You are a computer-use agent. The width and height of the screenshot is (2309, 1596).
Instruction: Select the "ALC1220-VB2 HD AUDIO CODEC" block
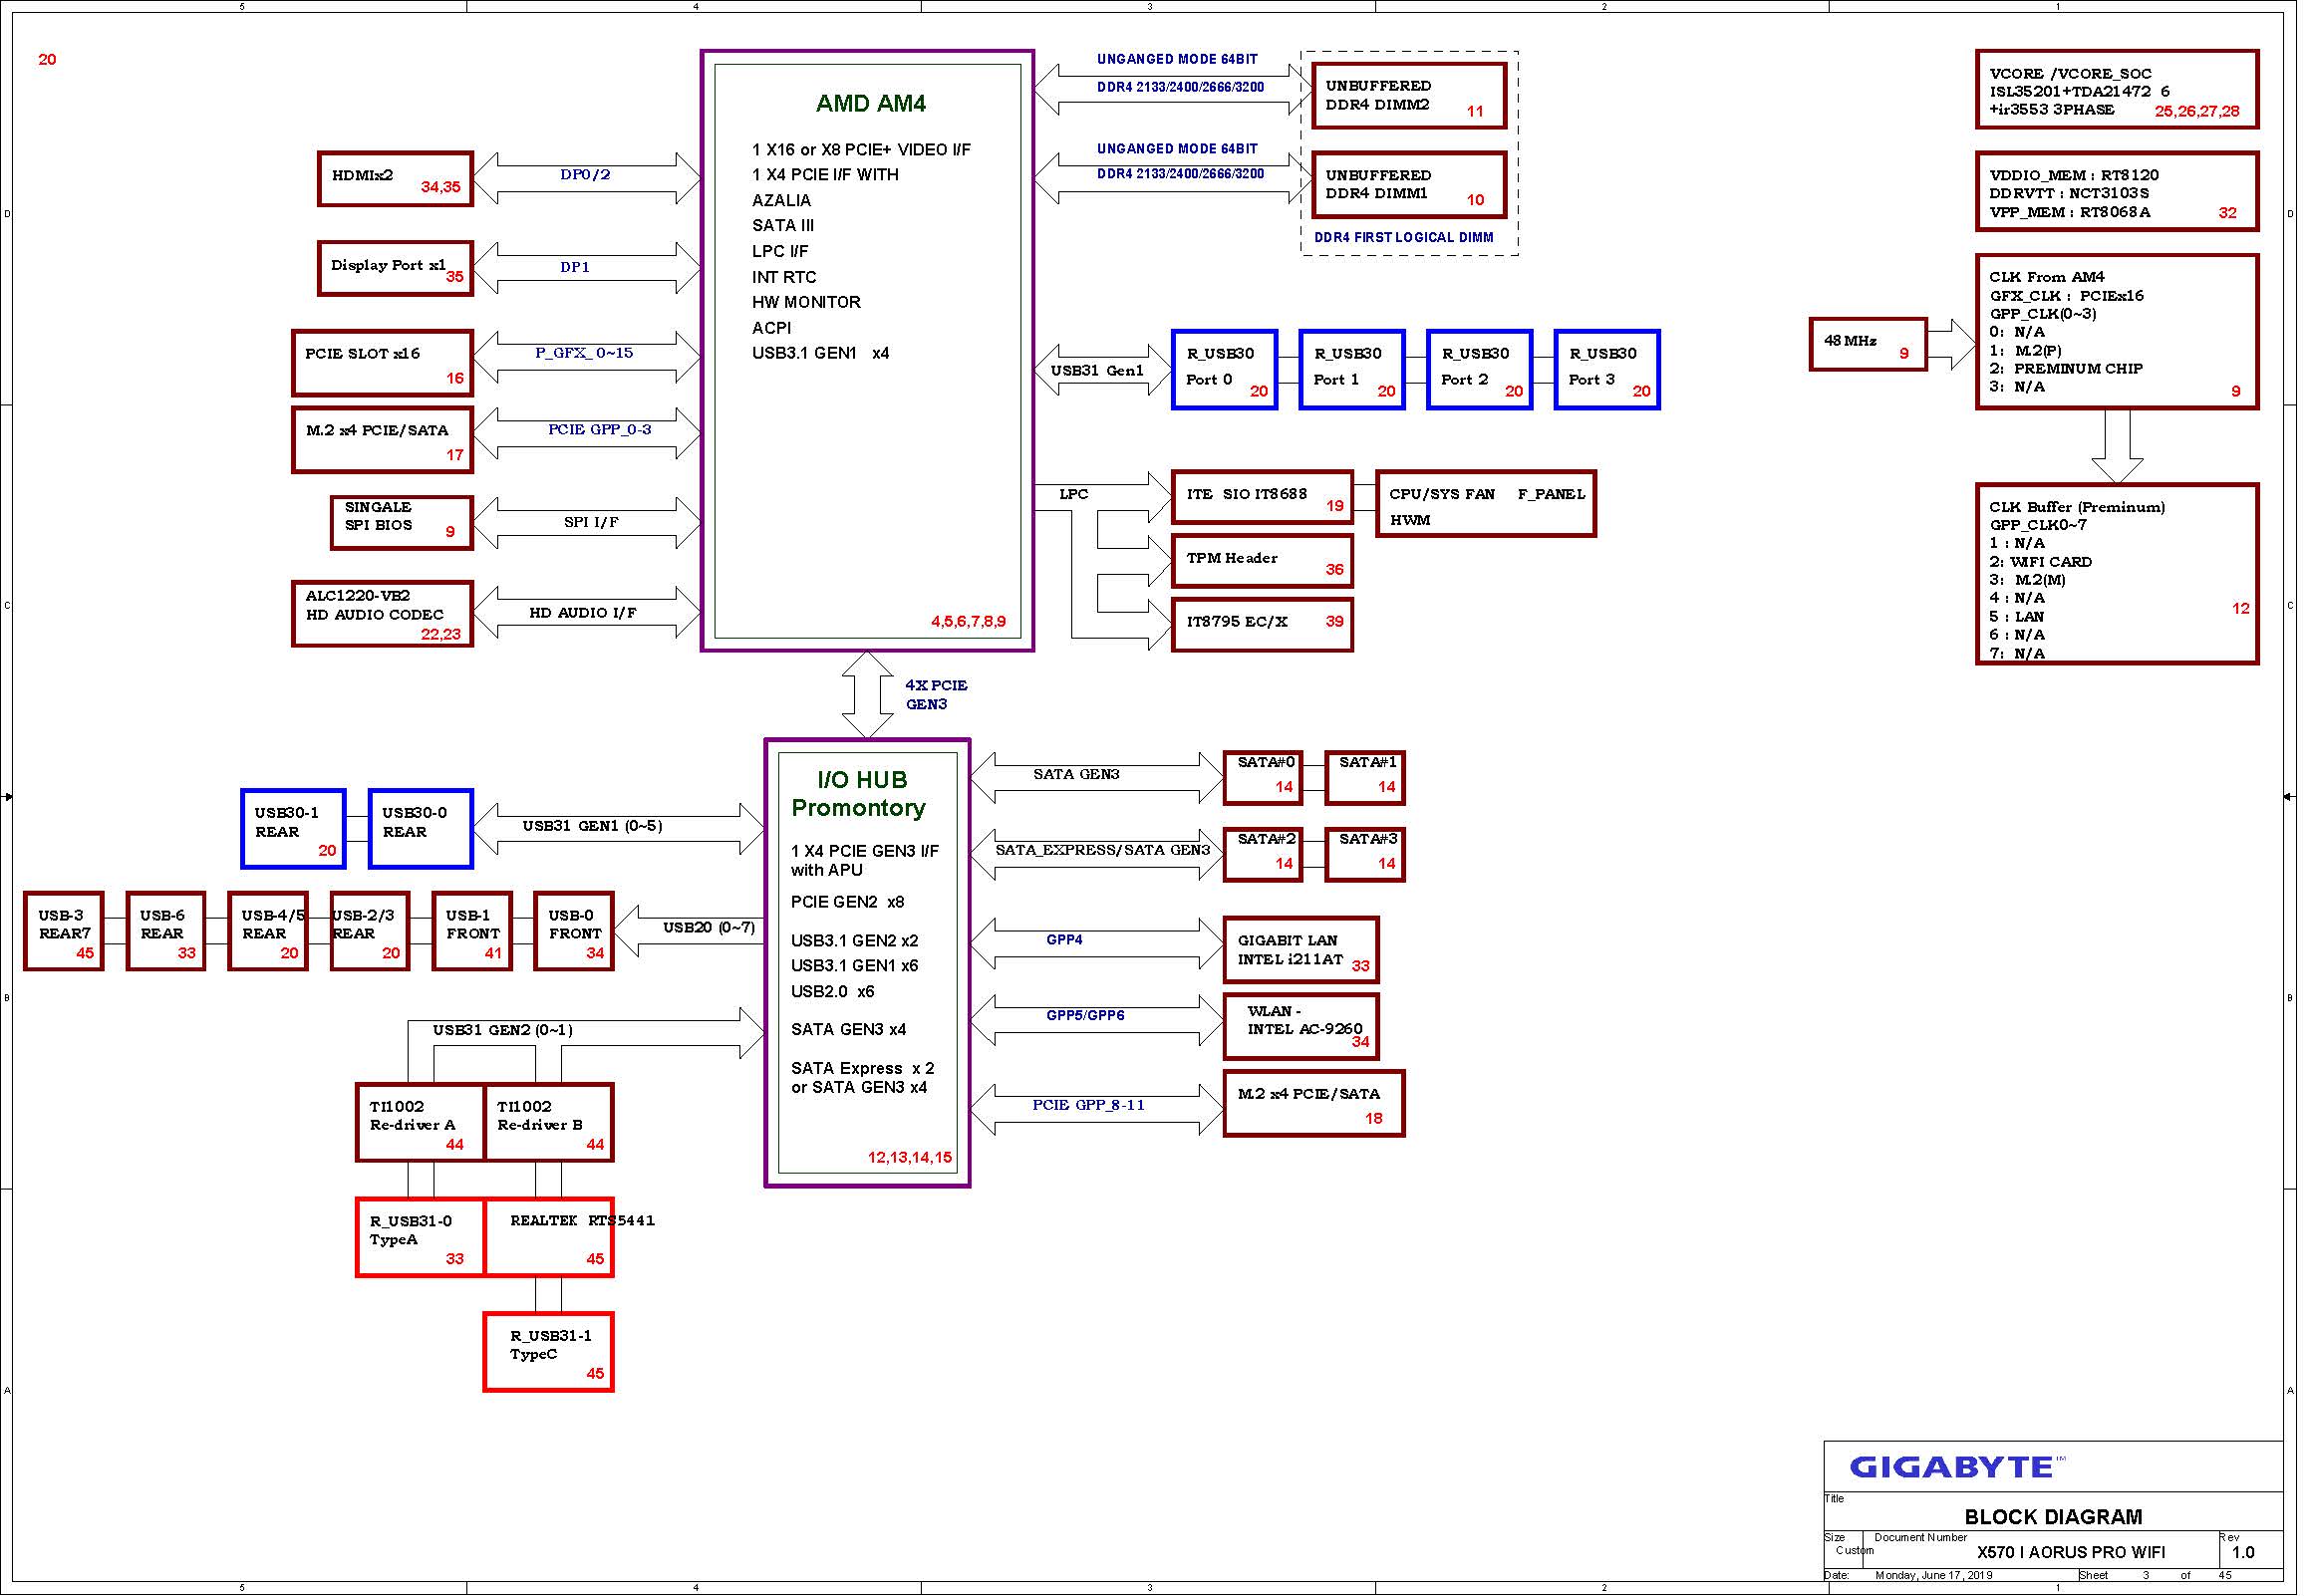click(384, 616)
